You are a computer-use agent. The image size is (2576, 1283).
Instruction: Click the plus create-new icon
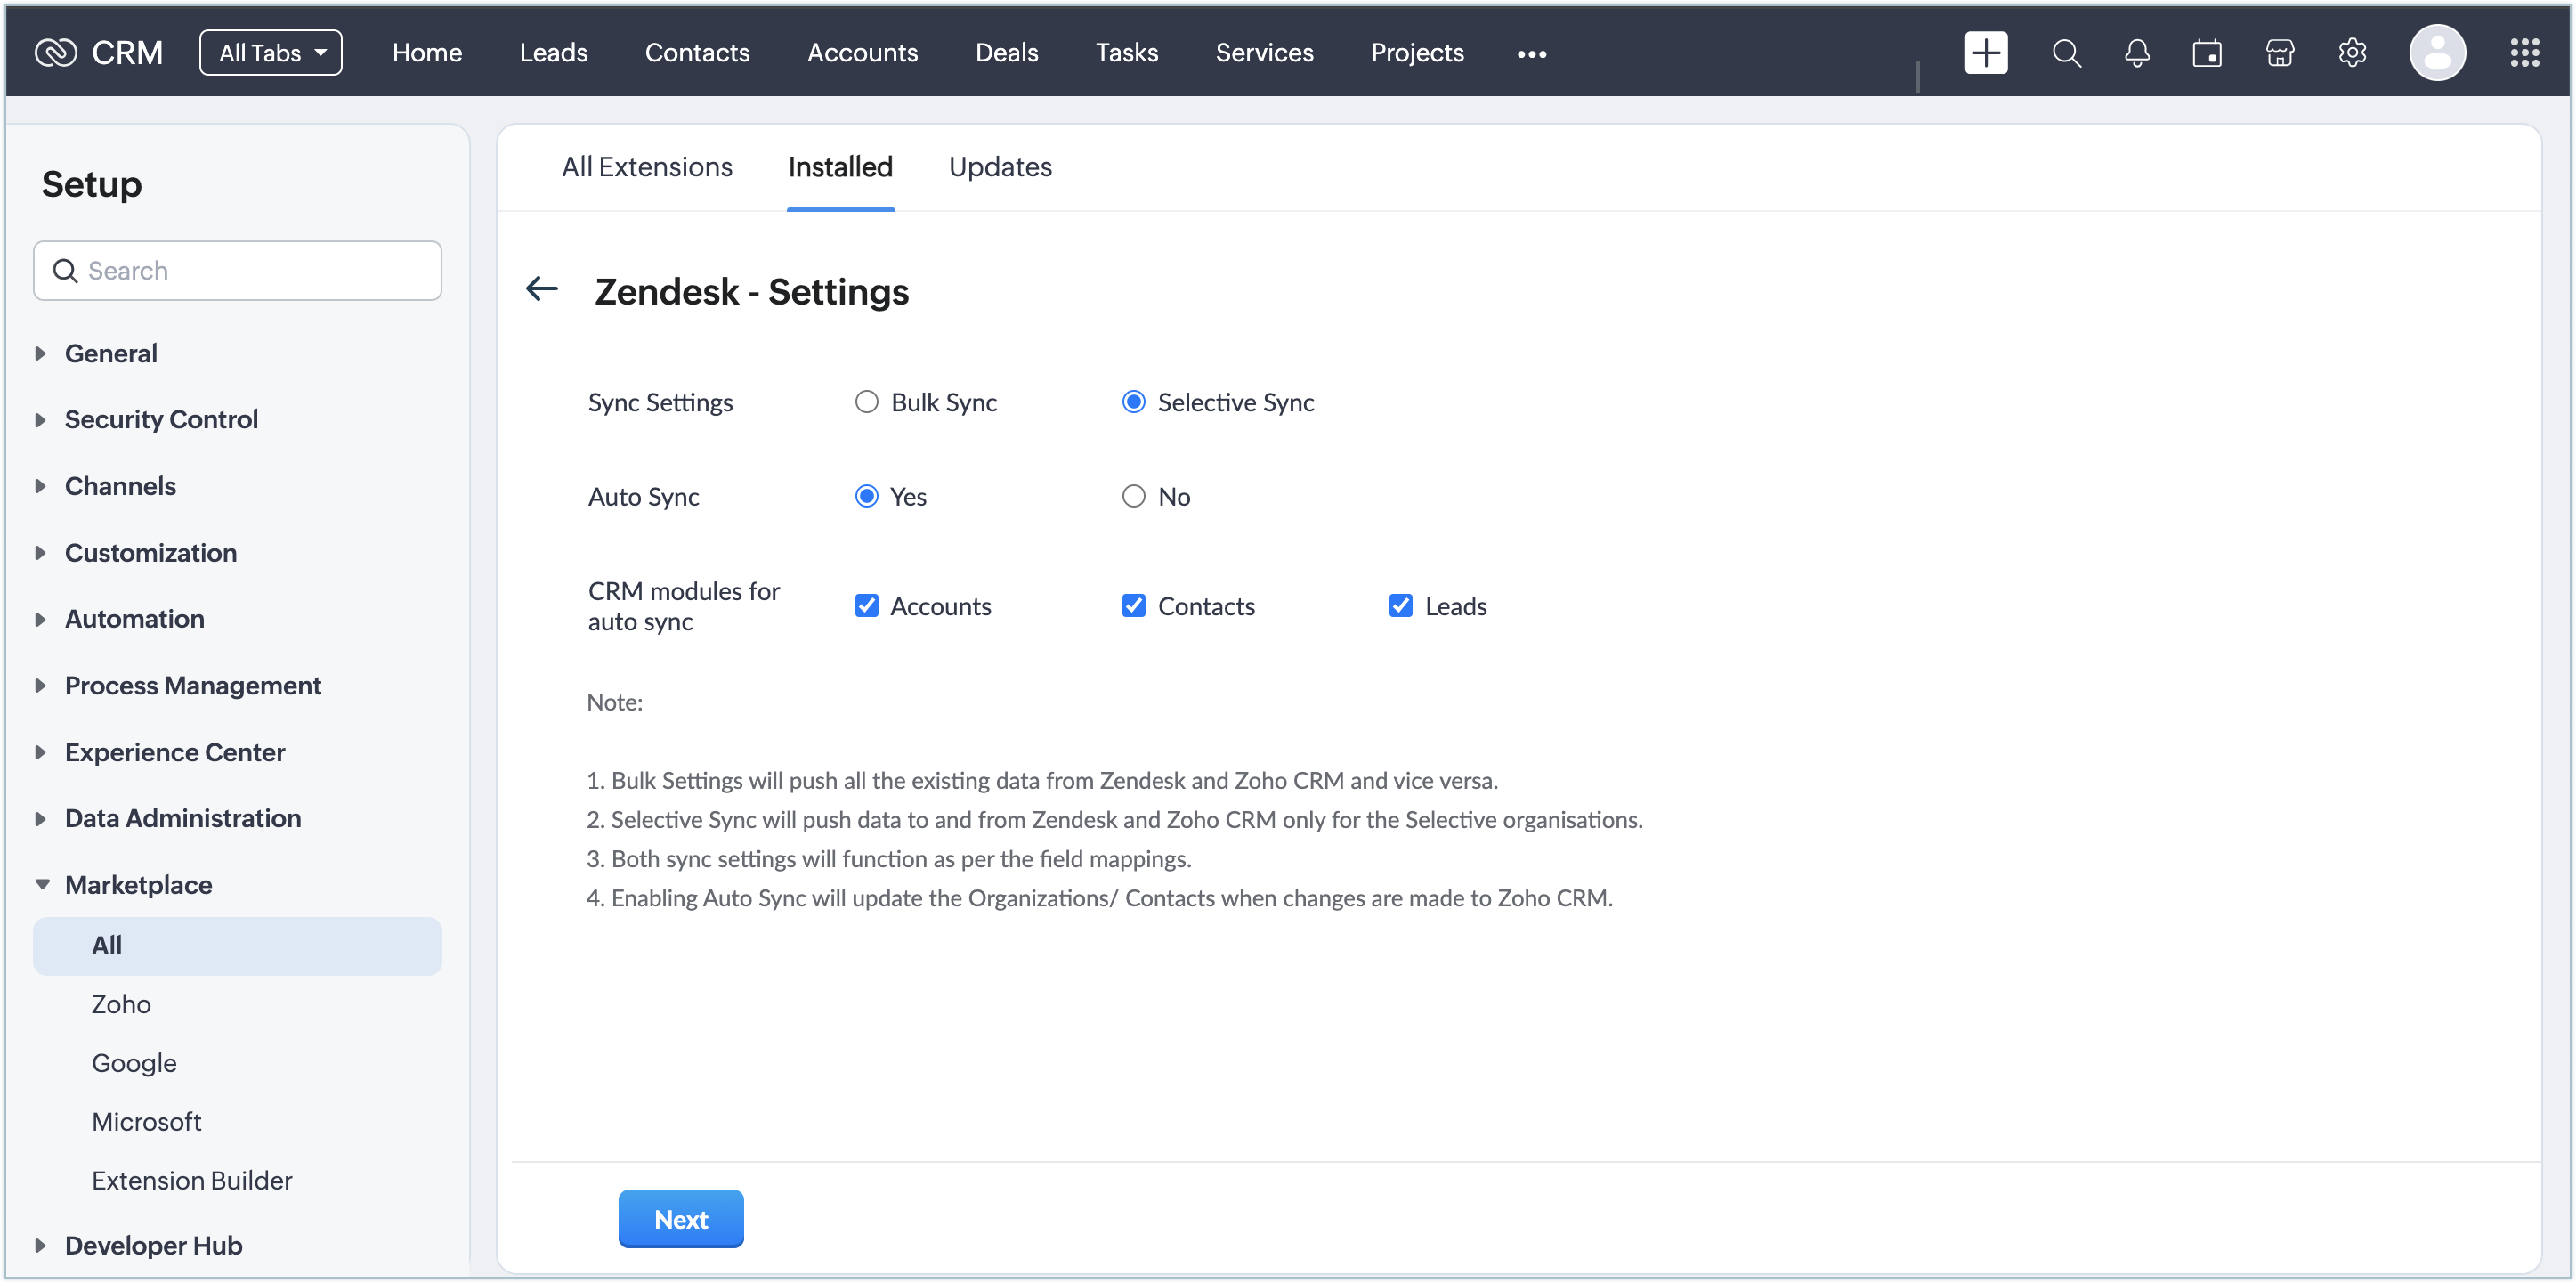point(1985,52)
